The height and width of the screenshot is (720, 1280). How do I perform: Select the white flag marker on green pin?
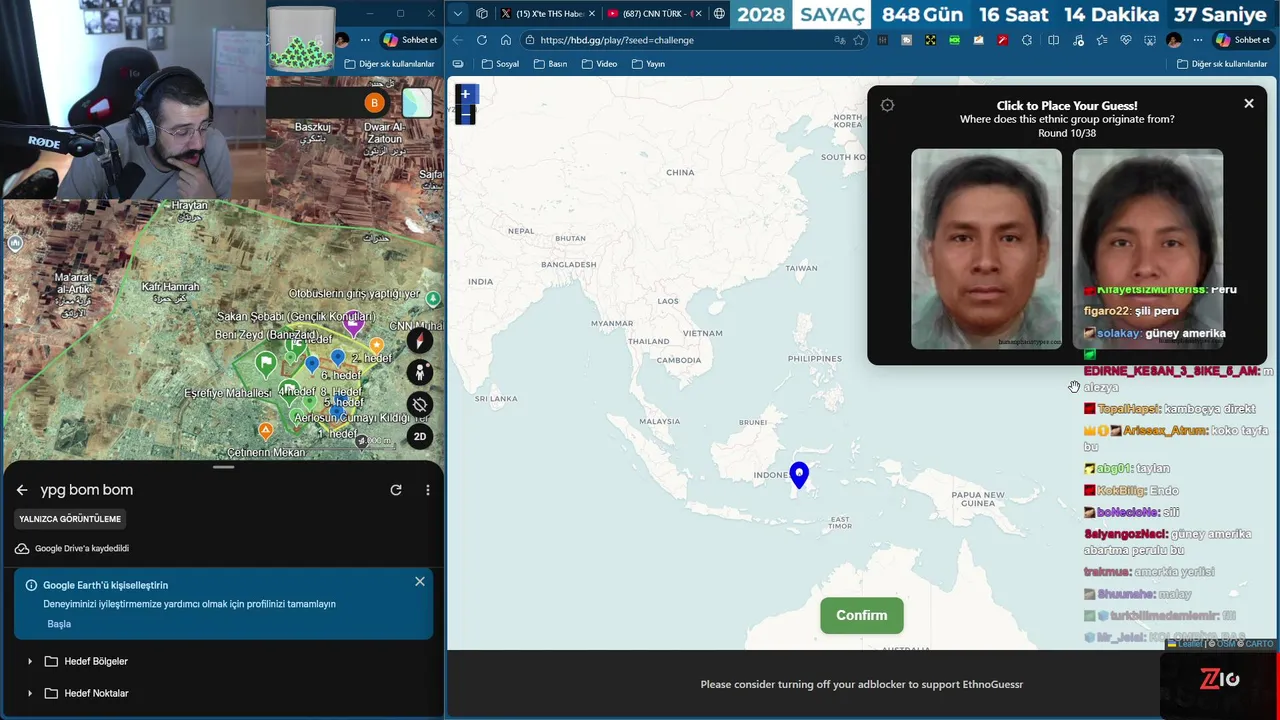pyautogui.click(x=265, y=363)
